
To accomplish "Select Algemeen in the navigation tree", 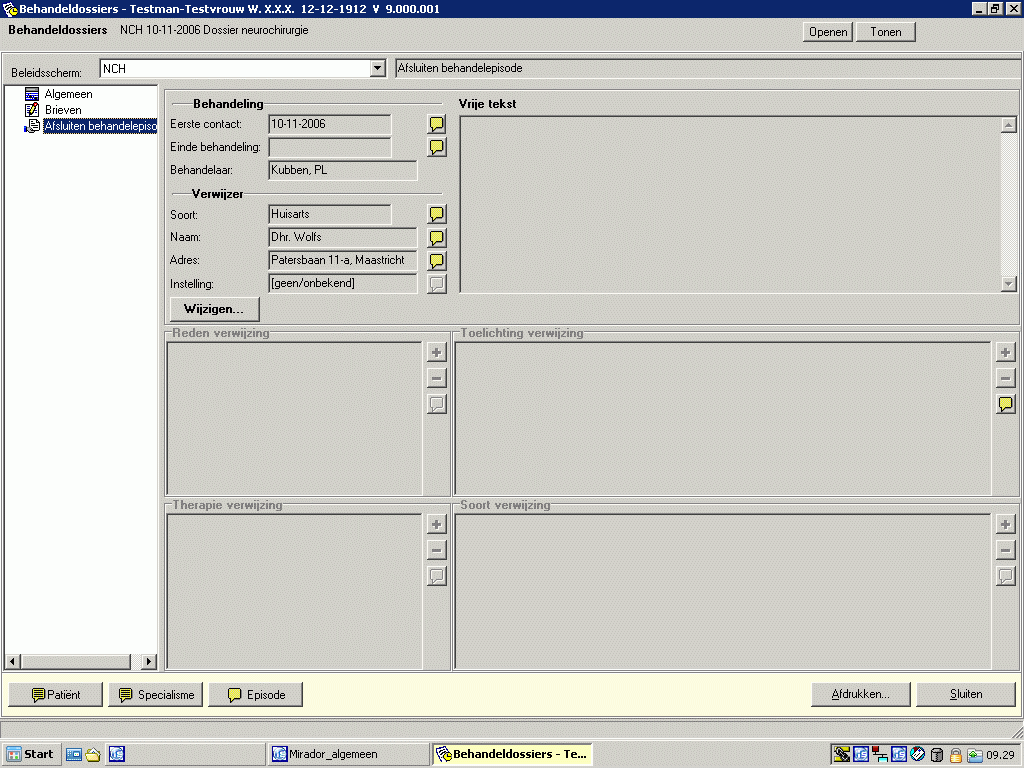I will point(68,94).
